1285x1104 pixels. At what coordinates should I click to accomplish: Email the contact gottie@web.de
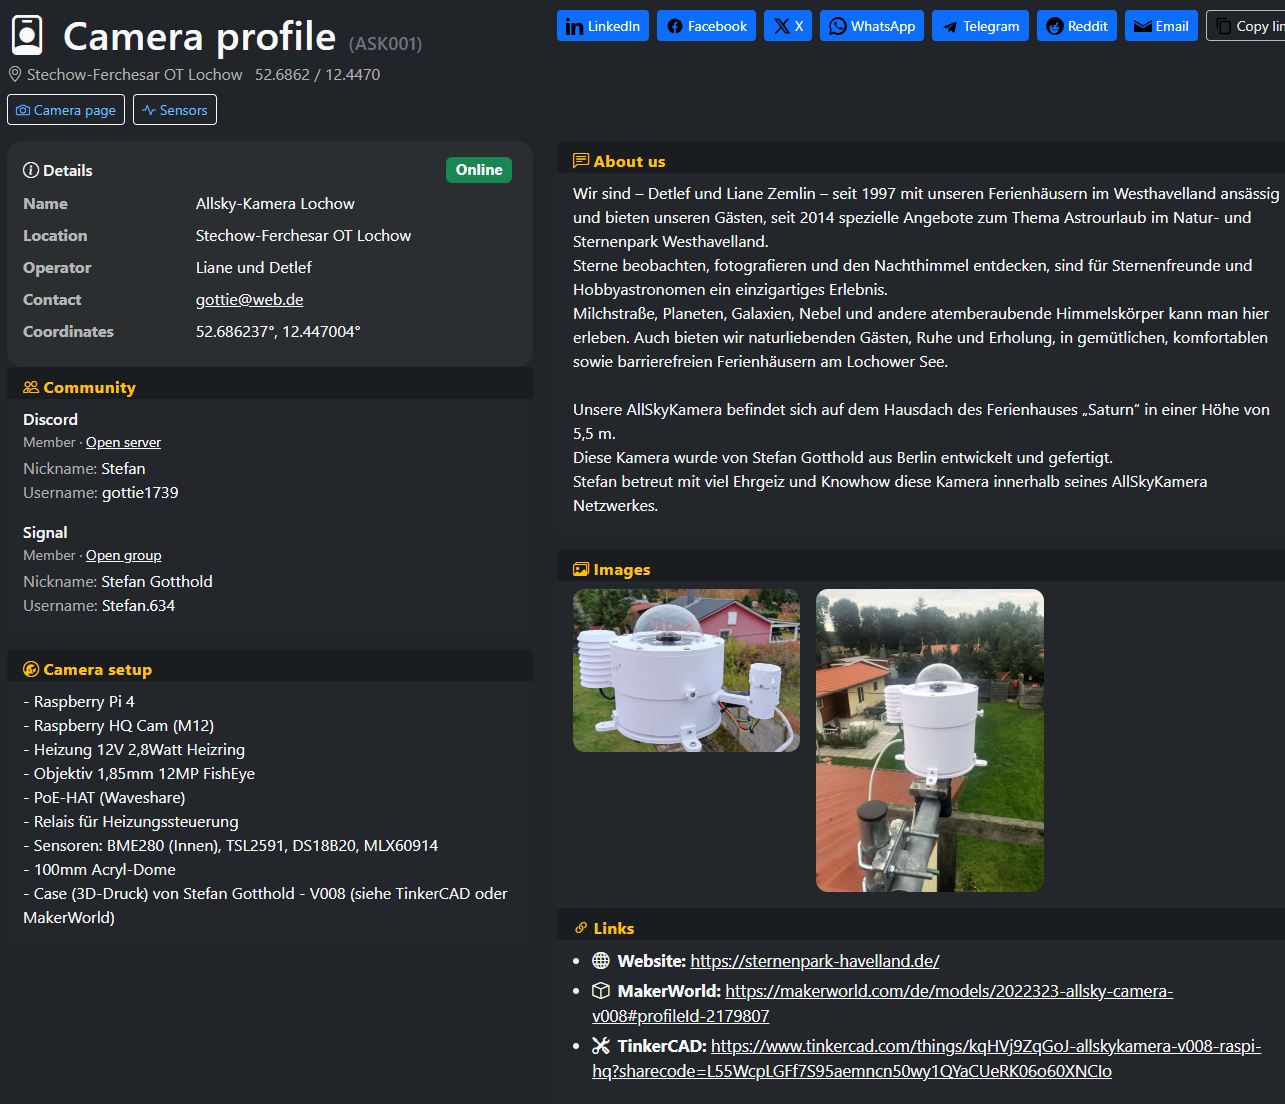click(x=250, y=299)
